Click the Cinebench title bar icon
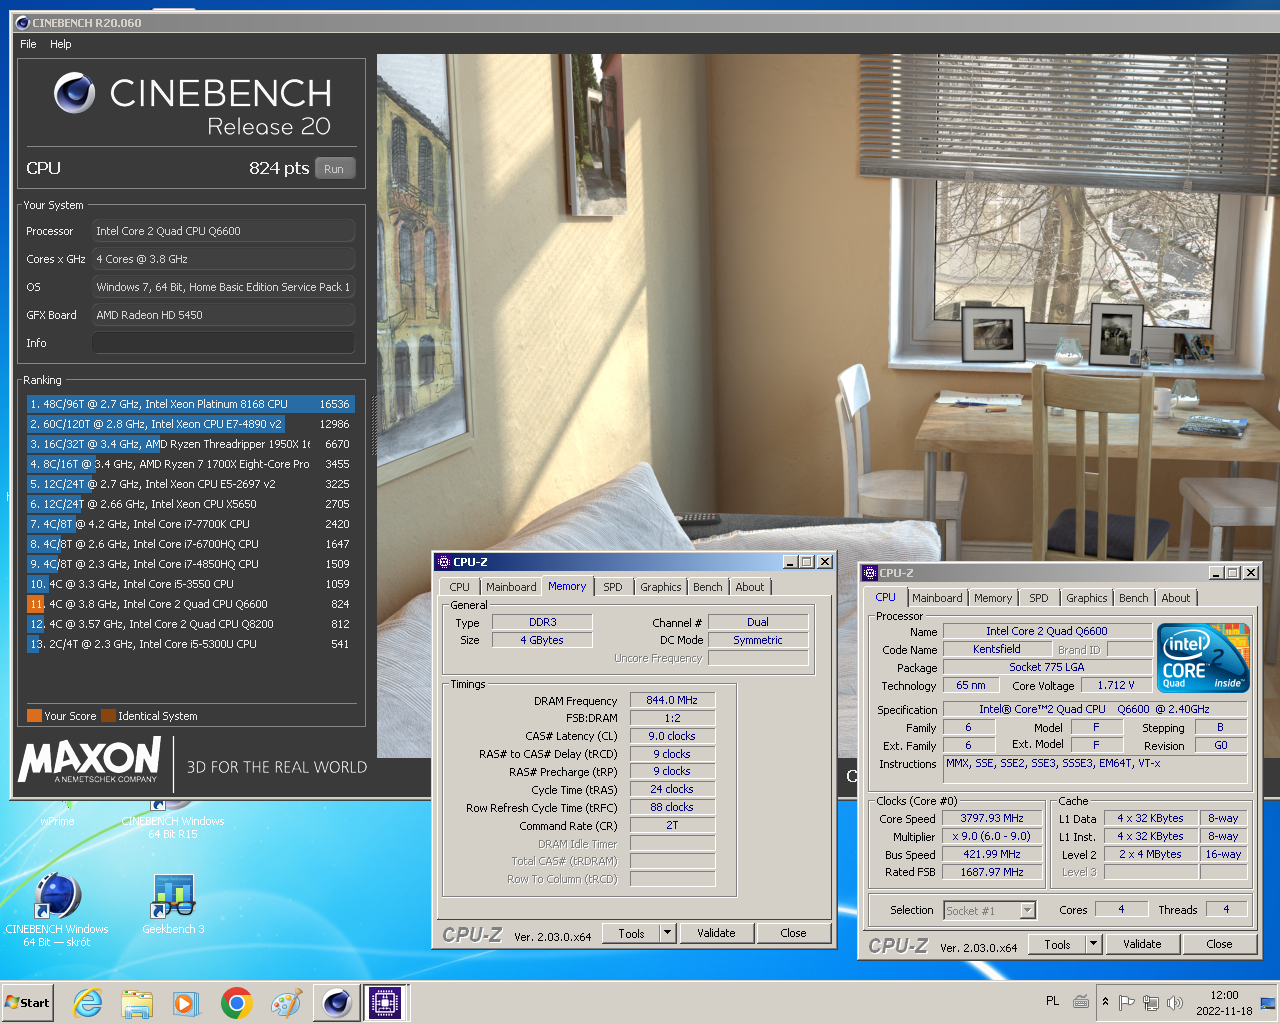Viewport: 1280px width, 1024px height. (23, 22)
